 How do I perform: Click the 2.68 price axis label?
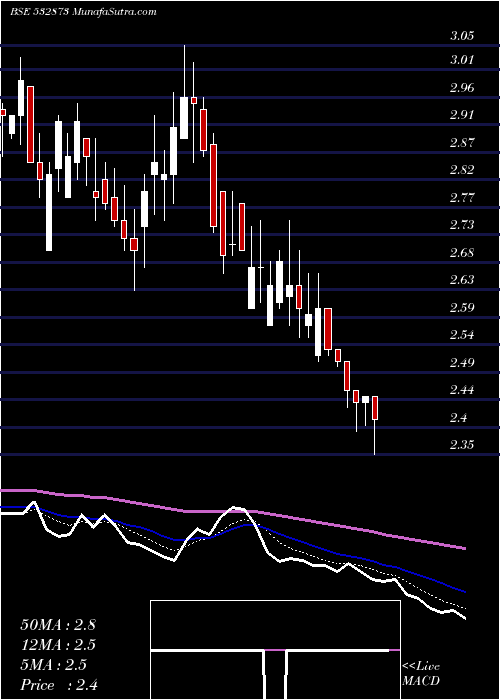[462, 253]
